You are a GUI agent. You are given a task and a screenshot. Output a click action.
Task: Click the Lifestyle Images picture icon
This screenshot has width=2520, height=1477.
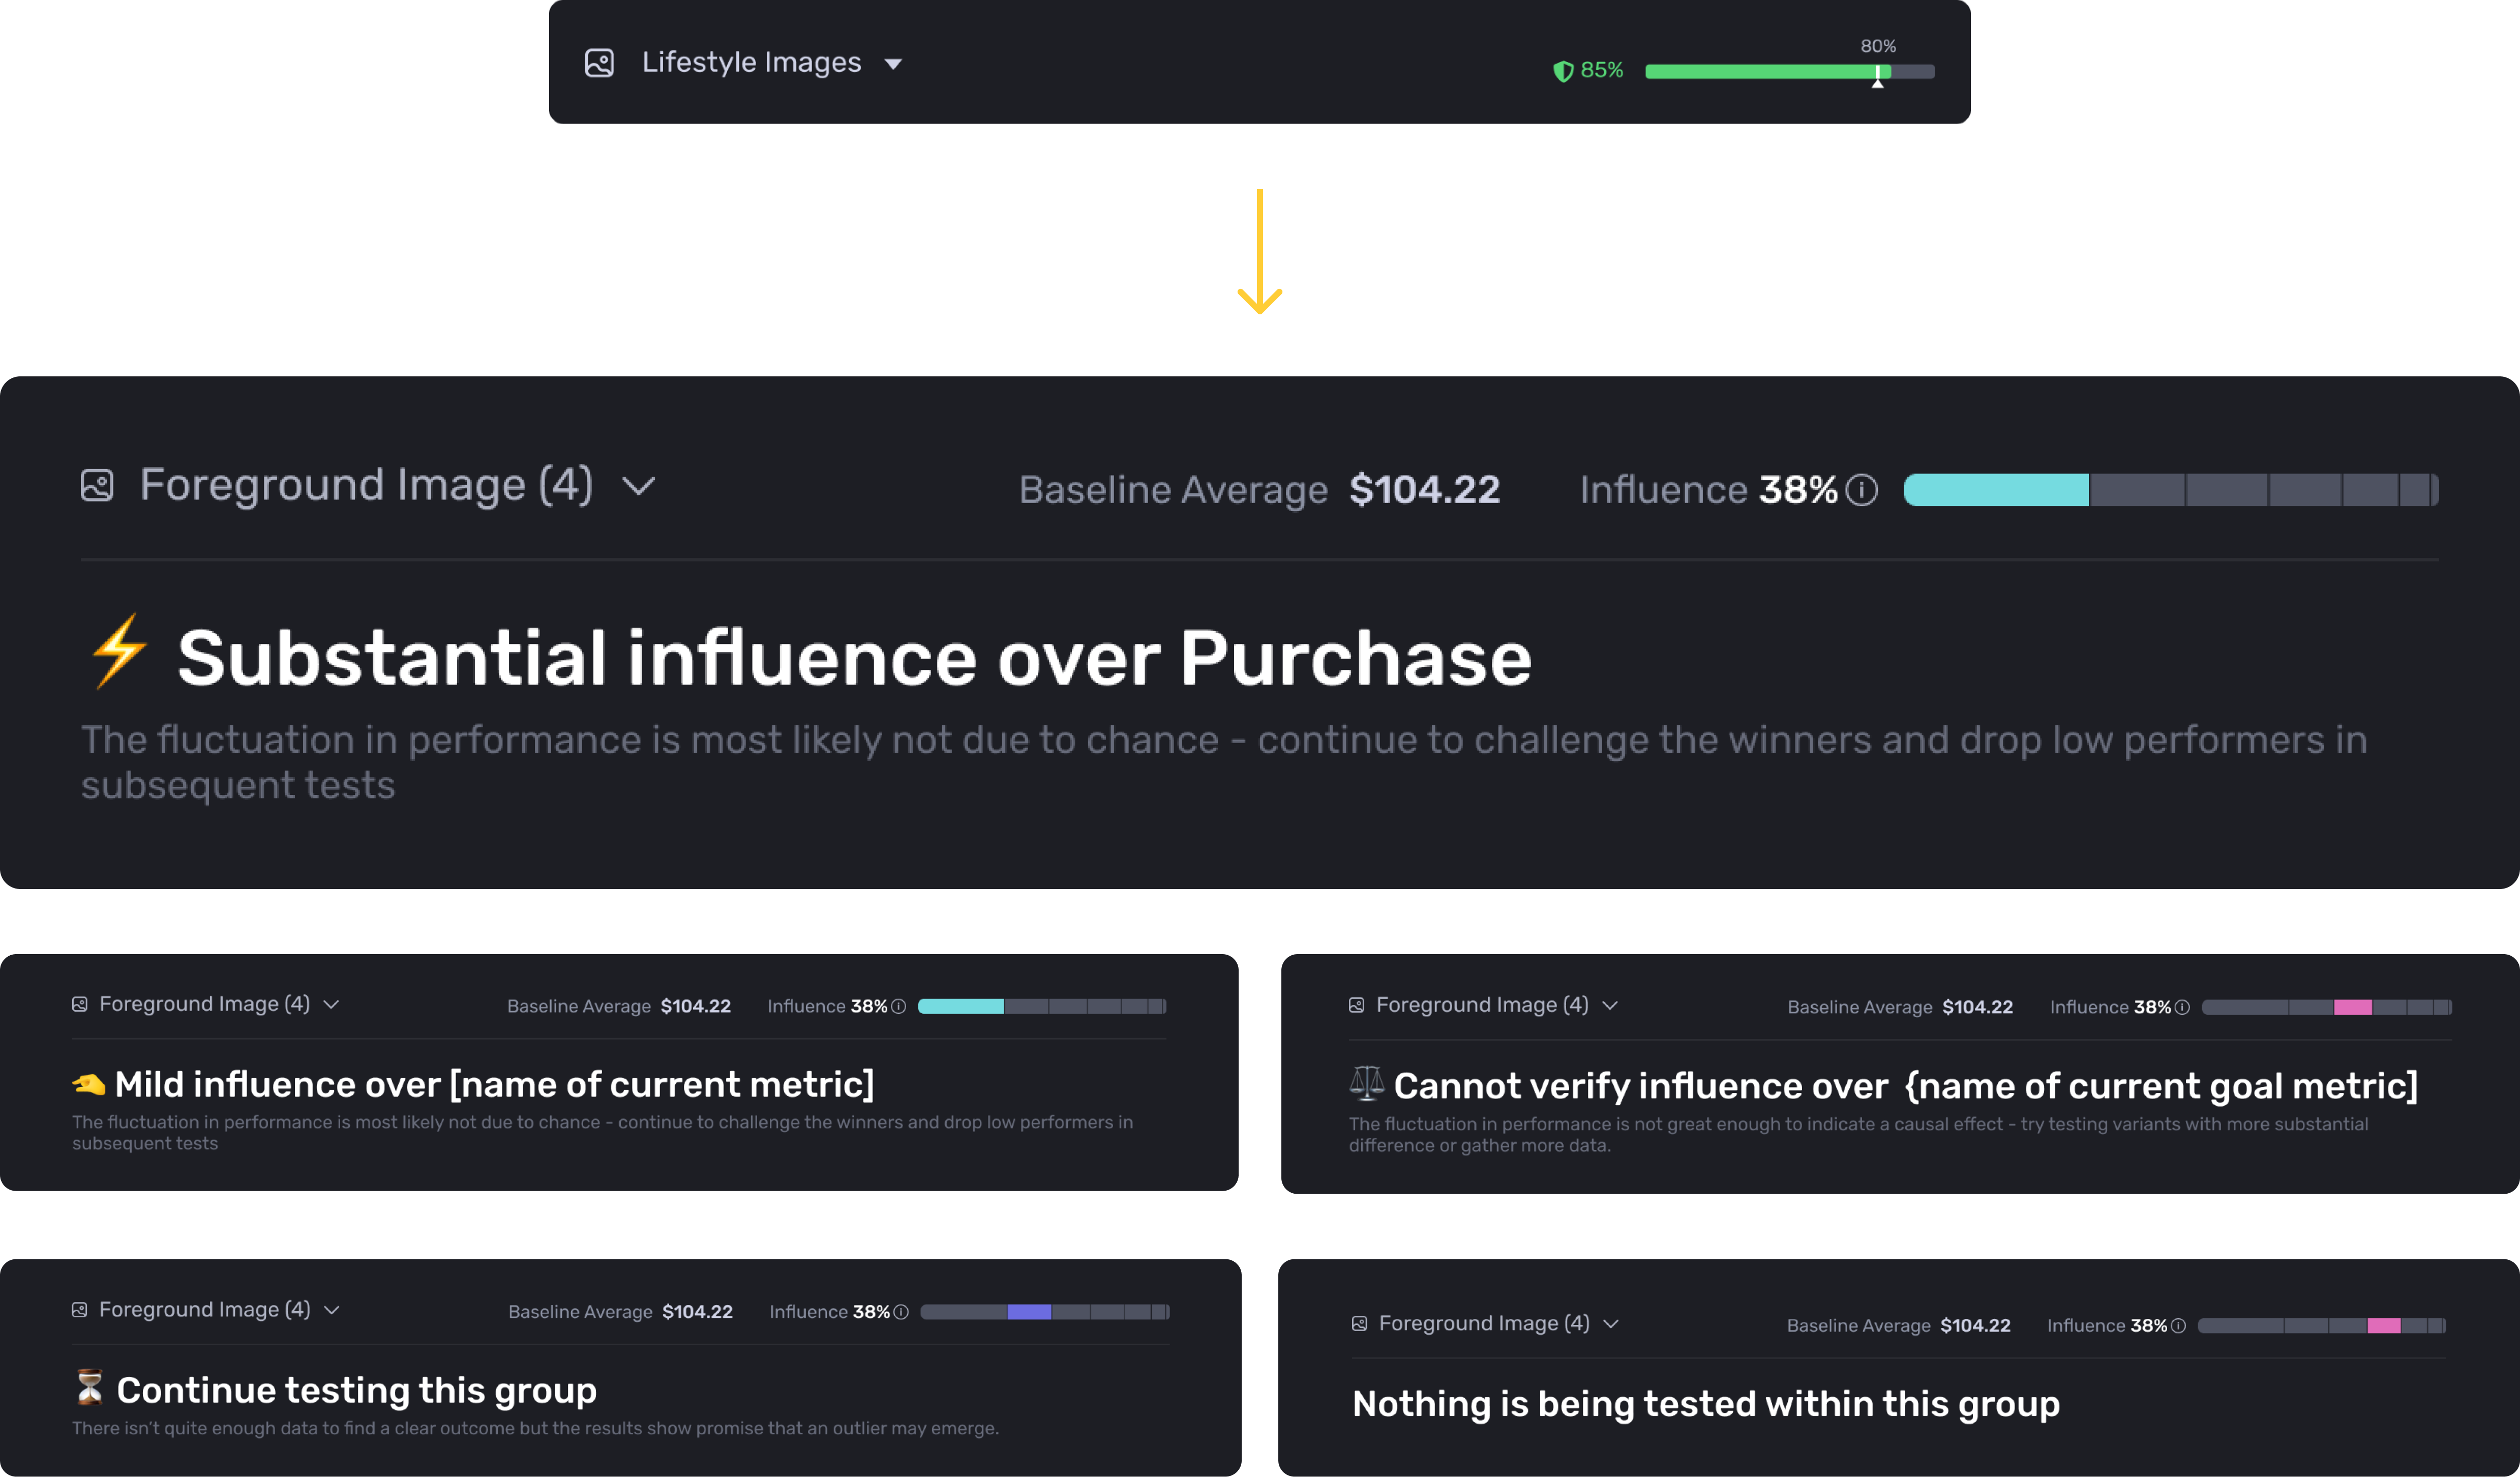click(x=599, y=63)
